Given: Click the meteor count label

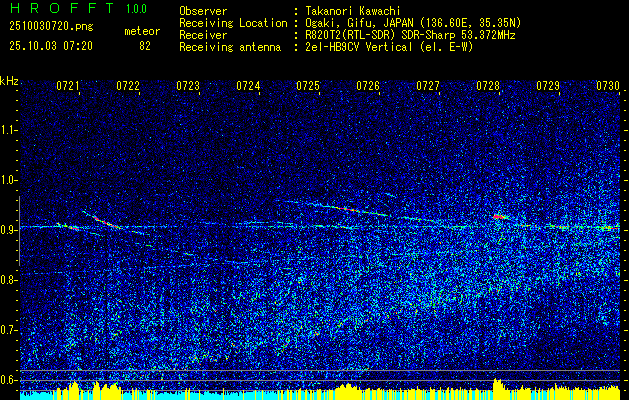Looking at the screenshot, I should (142, 31).
